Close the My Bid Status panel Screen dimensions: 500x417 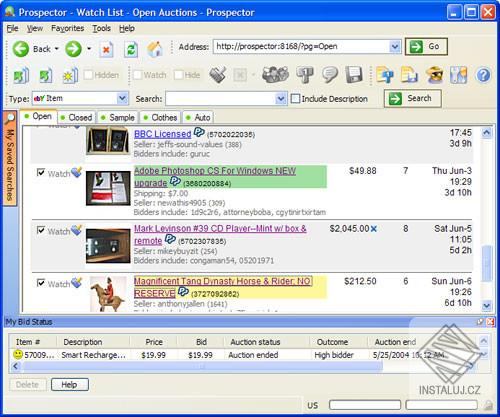coord(490,322)
